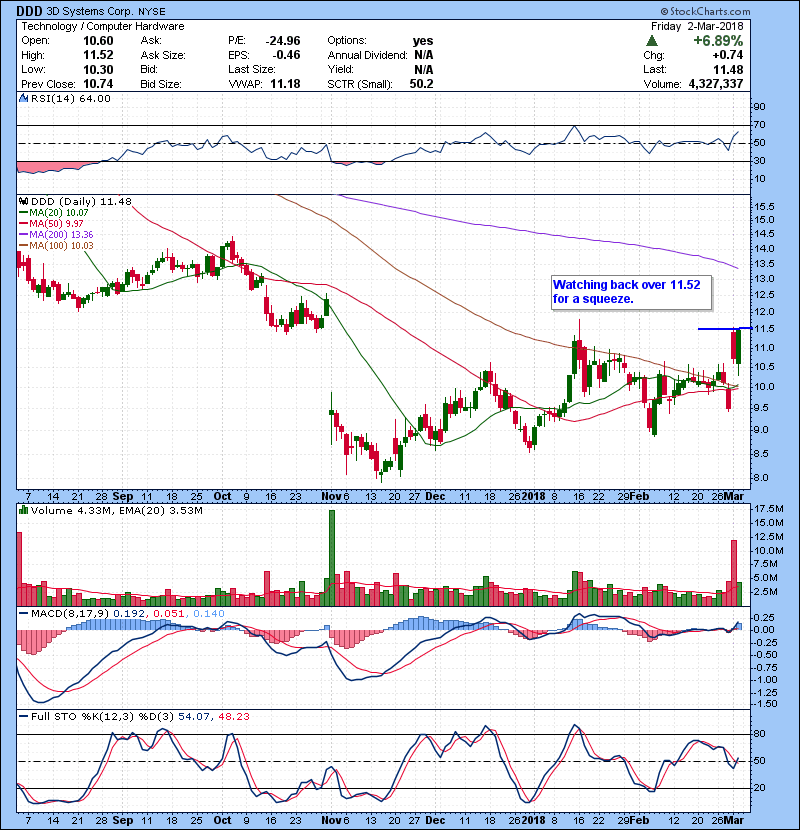800x830 pixels.
Task: Click the green up-arrow change icon
Action: pyautogui.click(x=652, y=41)
